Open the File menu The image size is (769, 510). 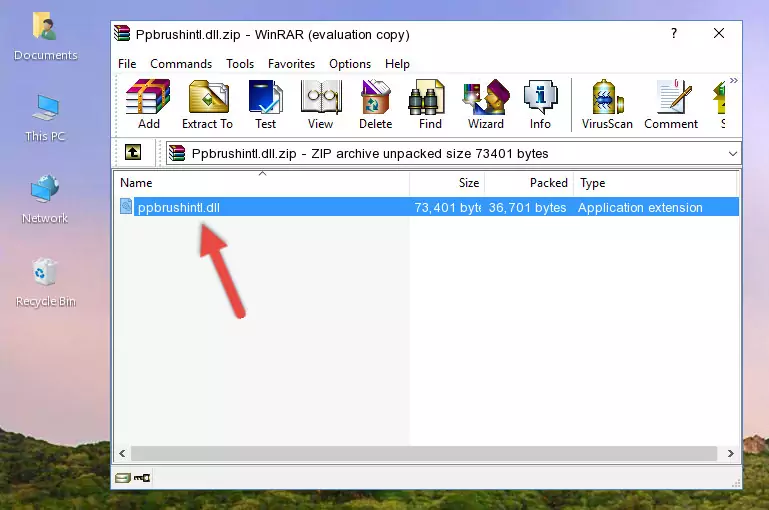pyautogui.click(x=127, y=64)
